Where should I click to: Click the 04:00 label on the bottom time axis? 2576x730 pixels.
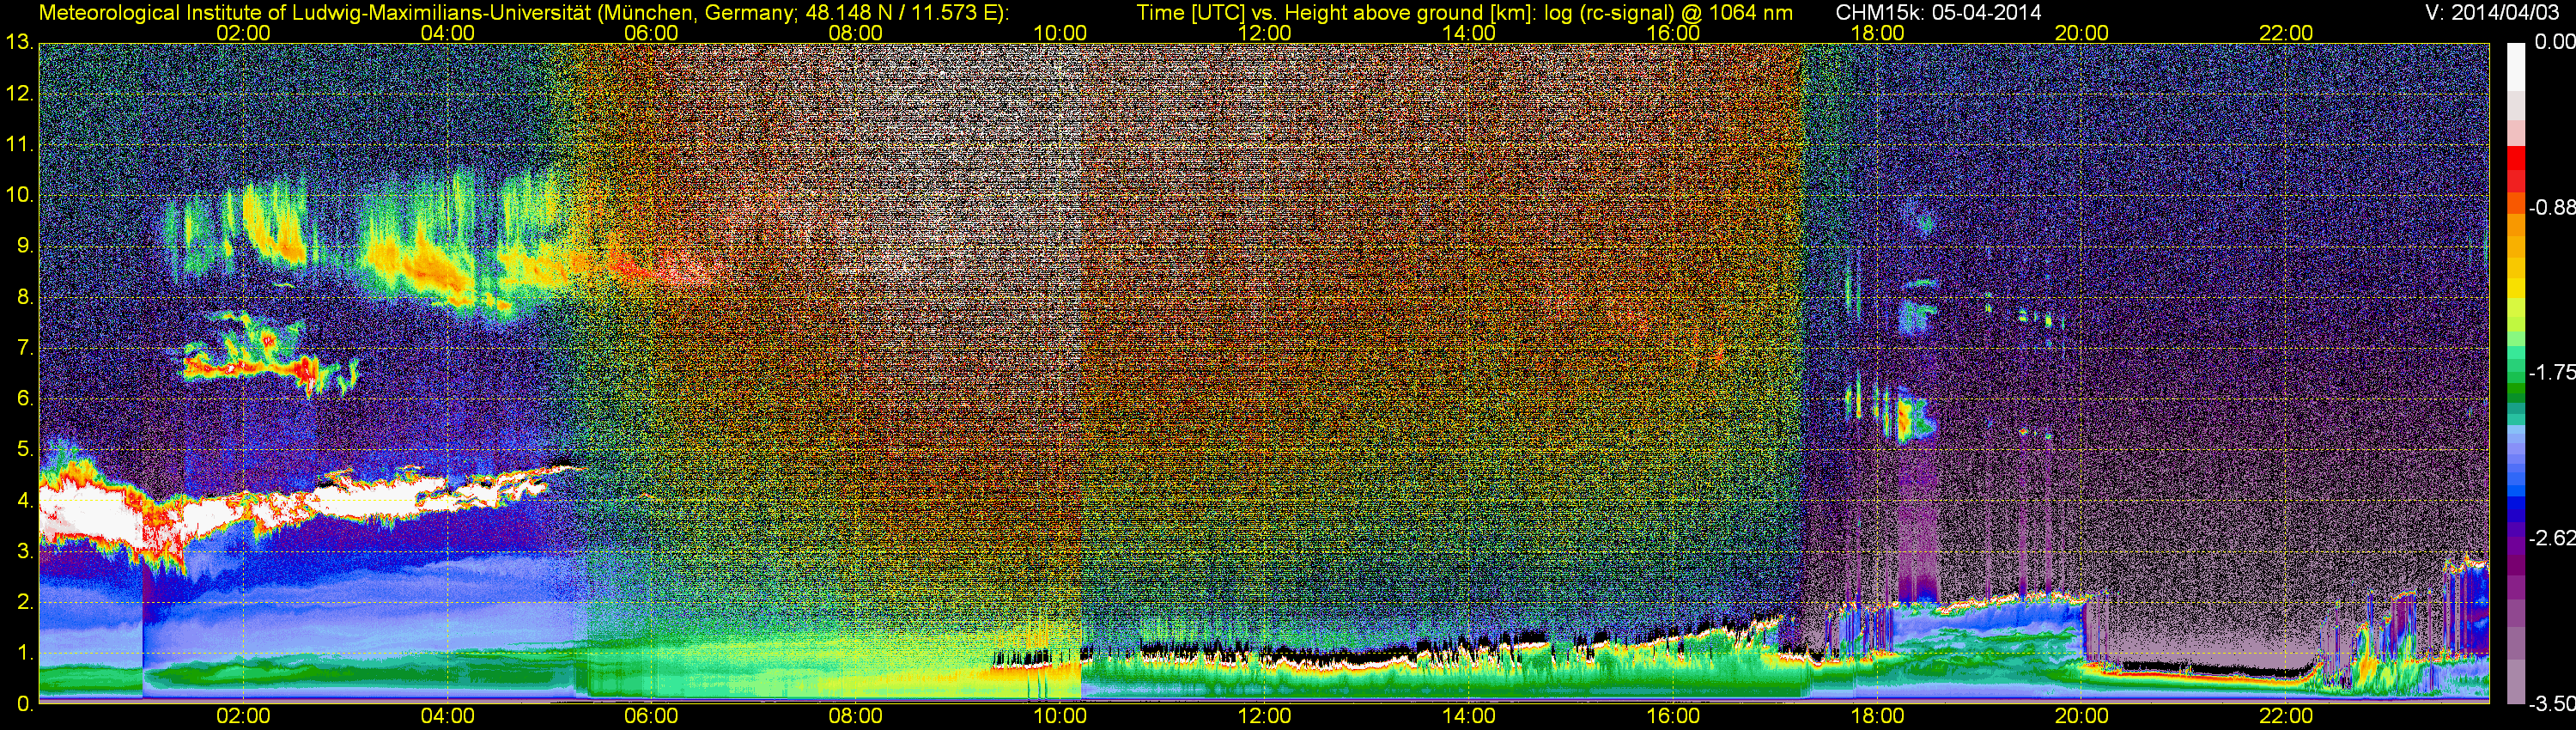tap(447, 716)
